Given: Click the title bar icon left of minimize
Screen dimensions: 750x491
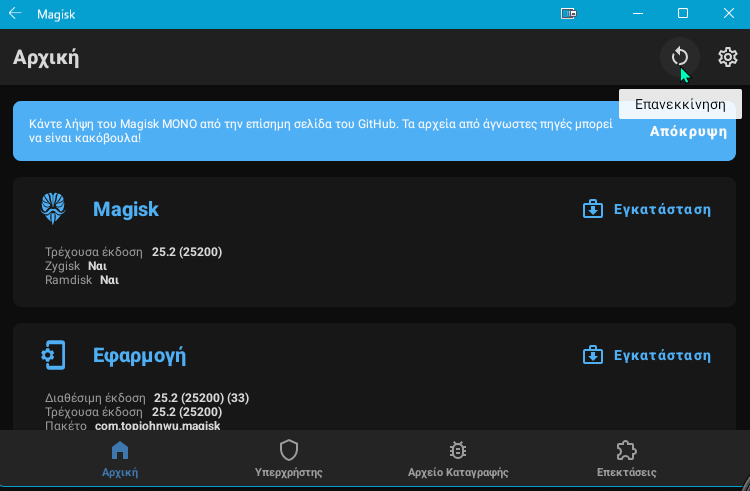Looking at the screenshot, I should click(x=569, y=14).
